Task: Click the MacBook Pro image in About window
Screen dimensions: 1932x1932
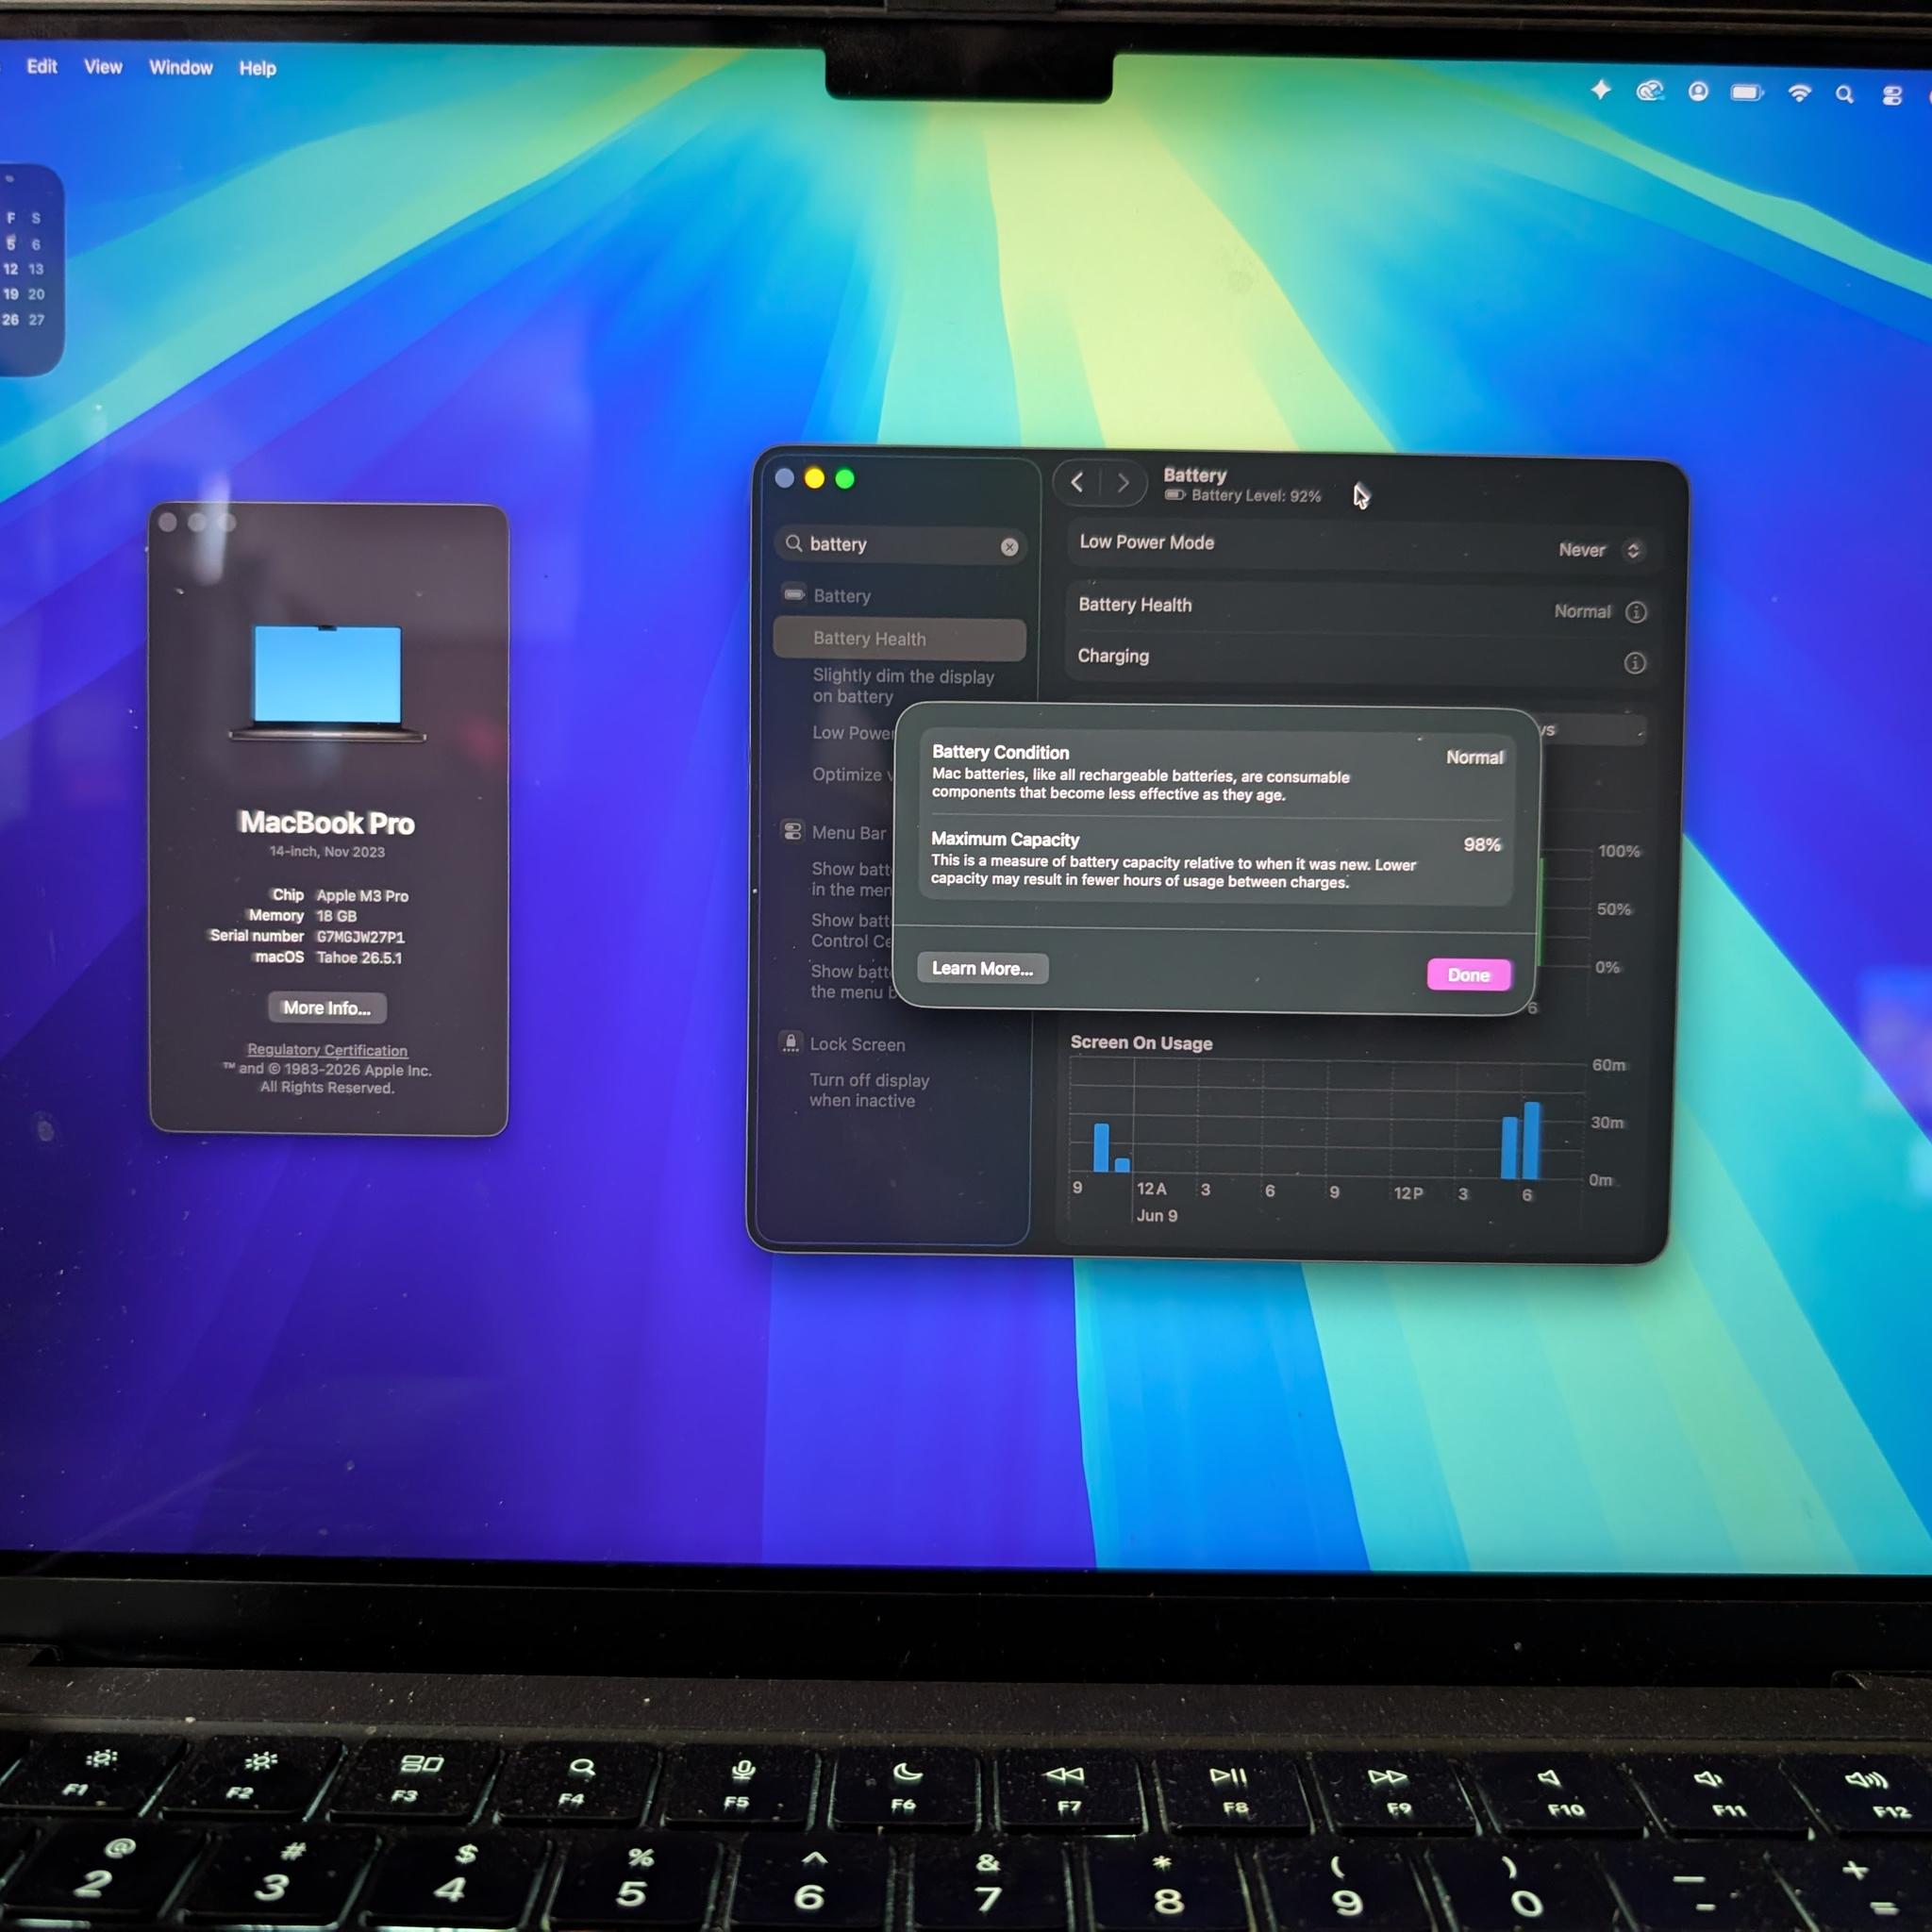Action: tap(327, 684)
